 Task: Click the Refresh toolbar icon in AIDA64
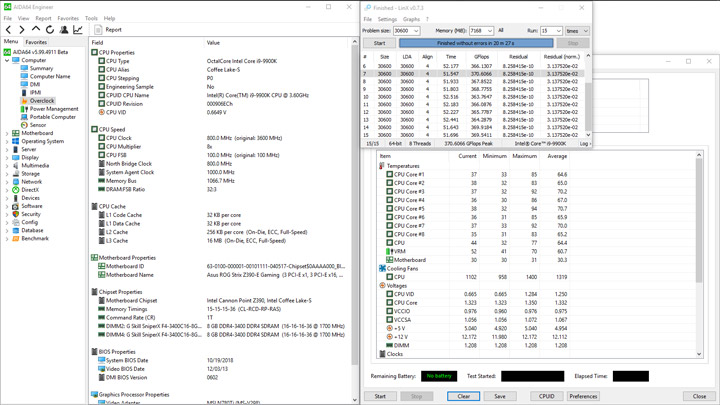point(50,30)
